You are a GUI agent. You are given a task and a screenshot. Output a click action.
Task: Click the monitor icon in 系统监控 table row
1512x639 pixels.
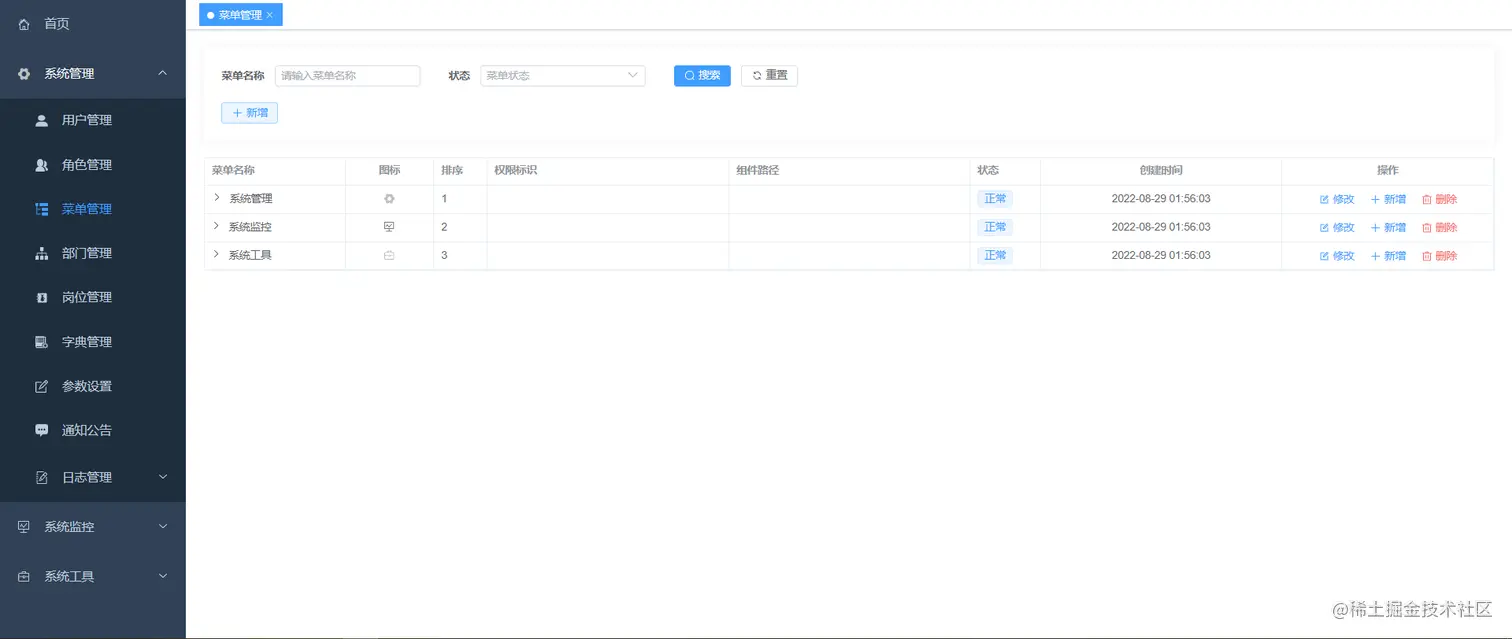tap(389, 227)
